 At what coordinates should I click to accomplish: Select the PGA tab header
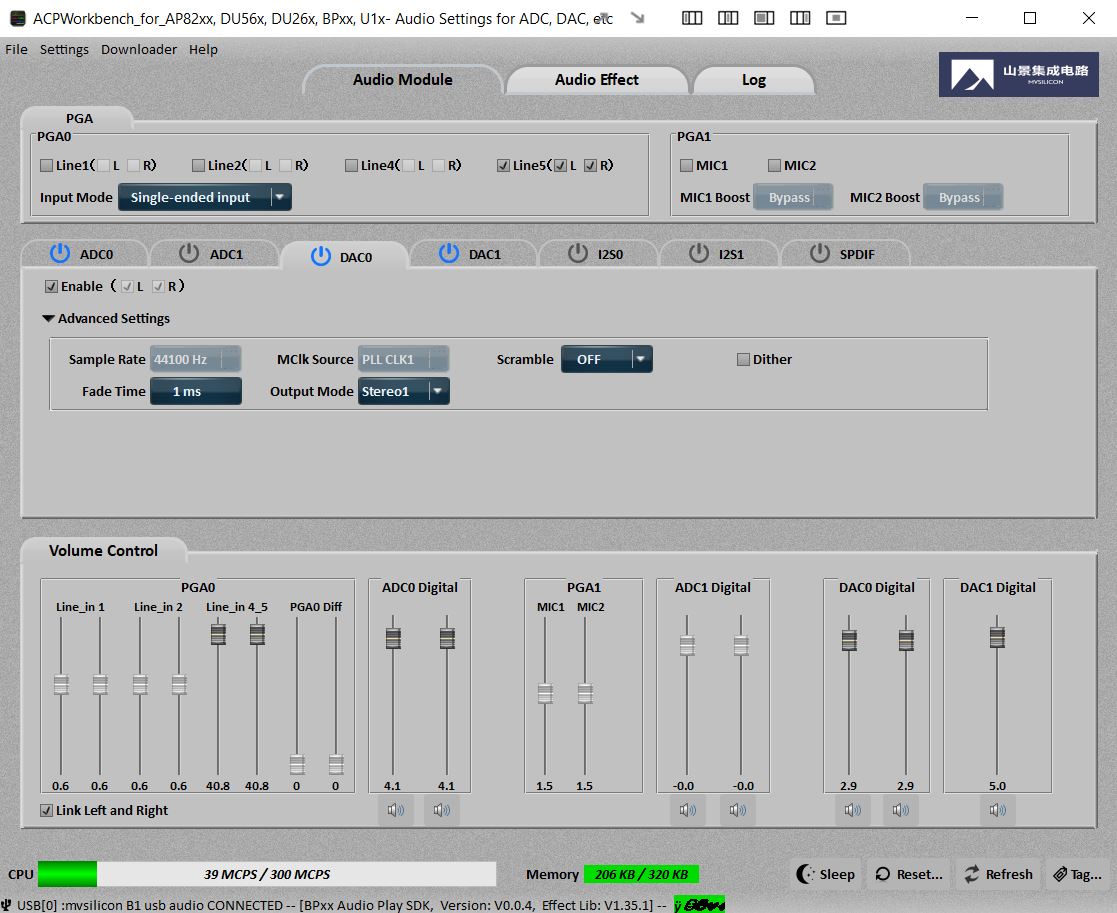[79, 118]
